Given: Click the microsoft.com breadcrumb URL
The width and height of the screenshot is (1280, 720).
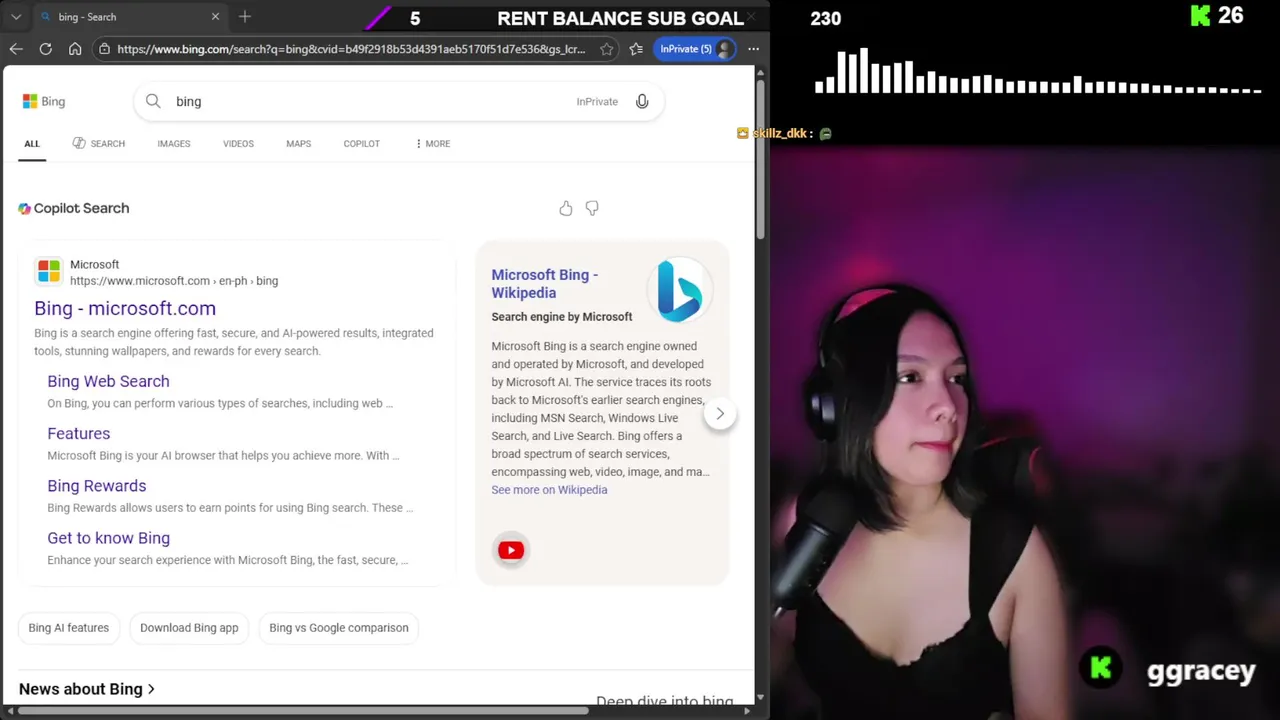Looking at the screenshot, I should click(x=174, y=281).
